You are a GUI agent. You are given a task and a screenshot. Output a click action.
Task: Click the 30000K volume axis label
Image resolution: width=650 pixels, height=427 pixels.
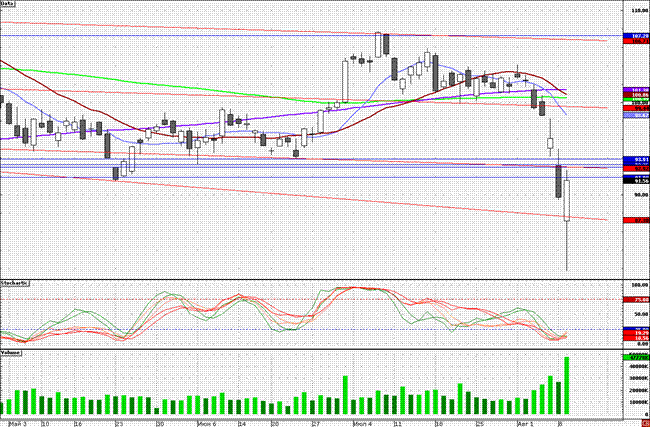tap(640, 378)
